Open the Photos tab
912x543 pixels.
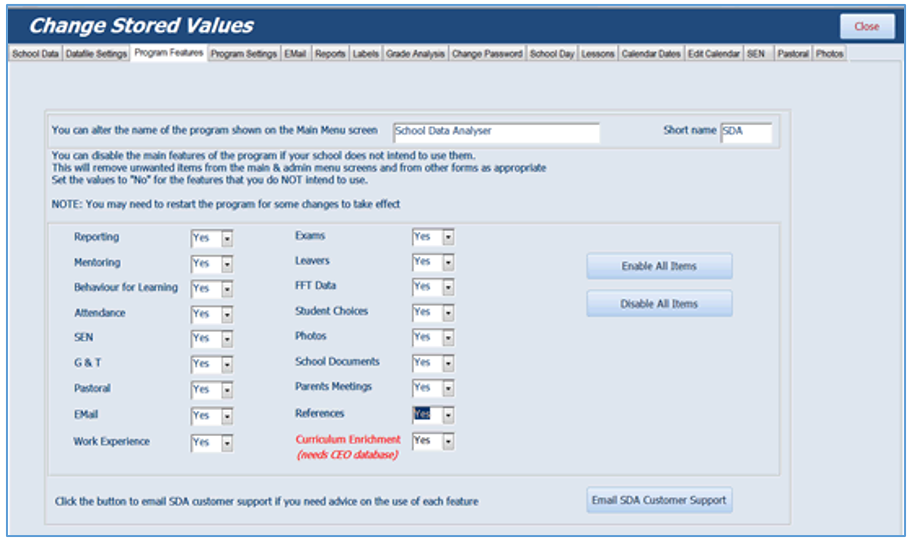click(829, 53)
